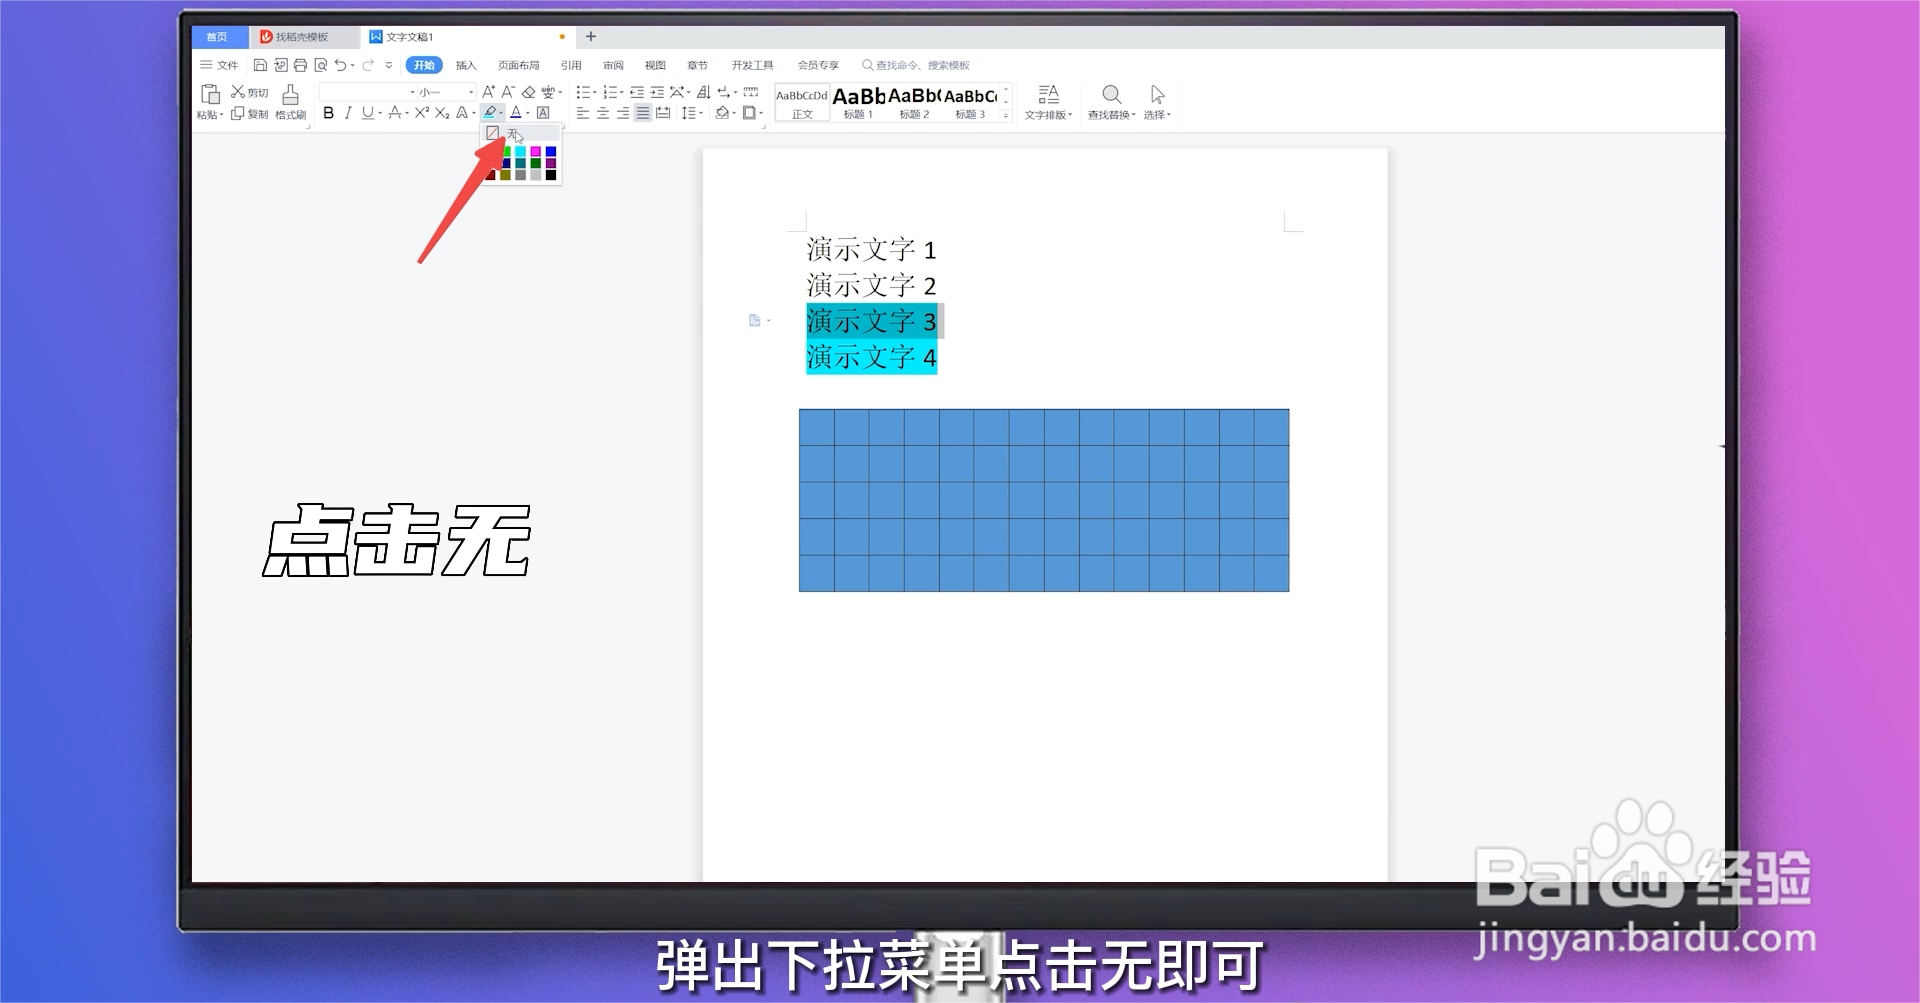Switch to the 插入 ribbon tab
Image resolution: width=1920 pixels, height=1003 pixels.
pyautogui.click(x=465, y=64)
